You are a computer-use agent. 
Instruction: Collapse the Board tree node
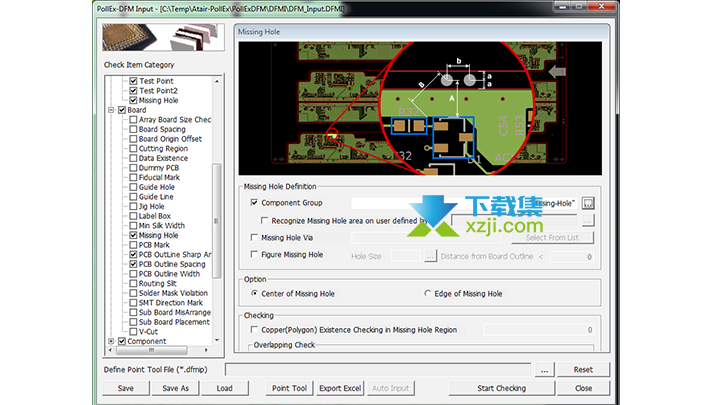111,110
